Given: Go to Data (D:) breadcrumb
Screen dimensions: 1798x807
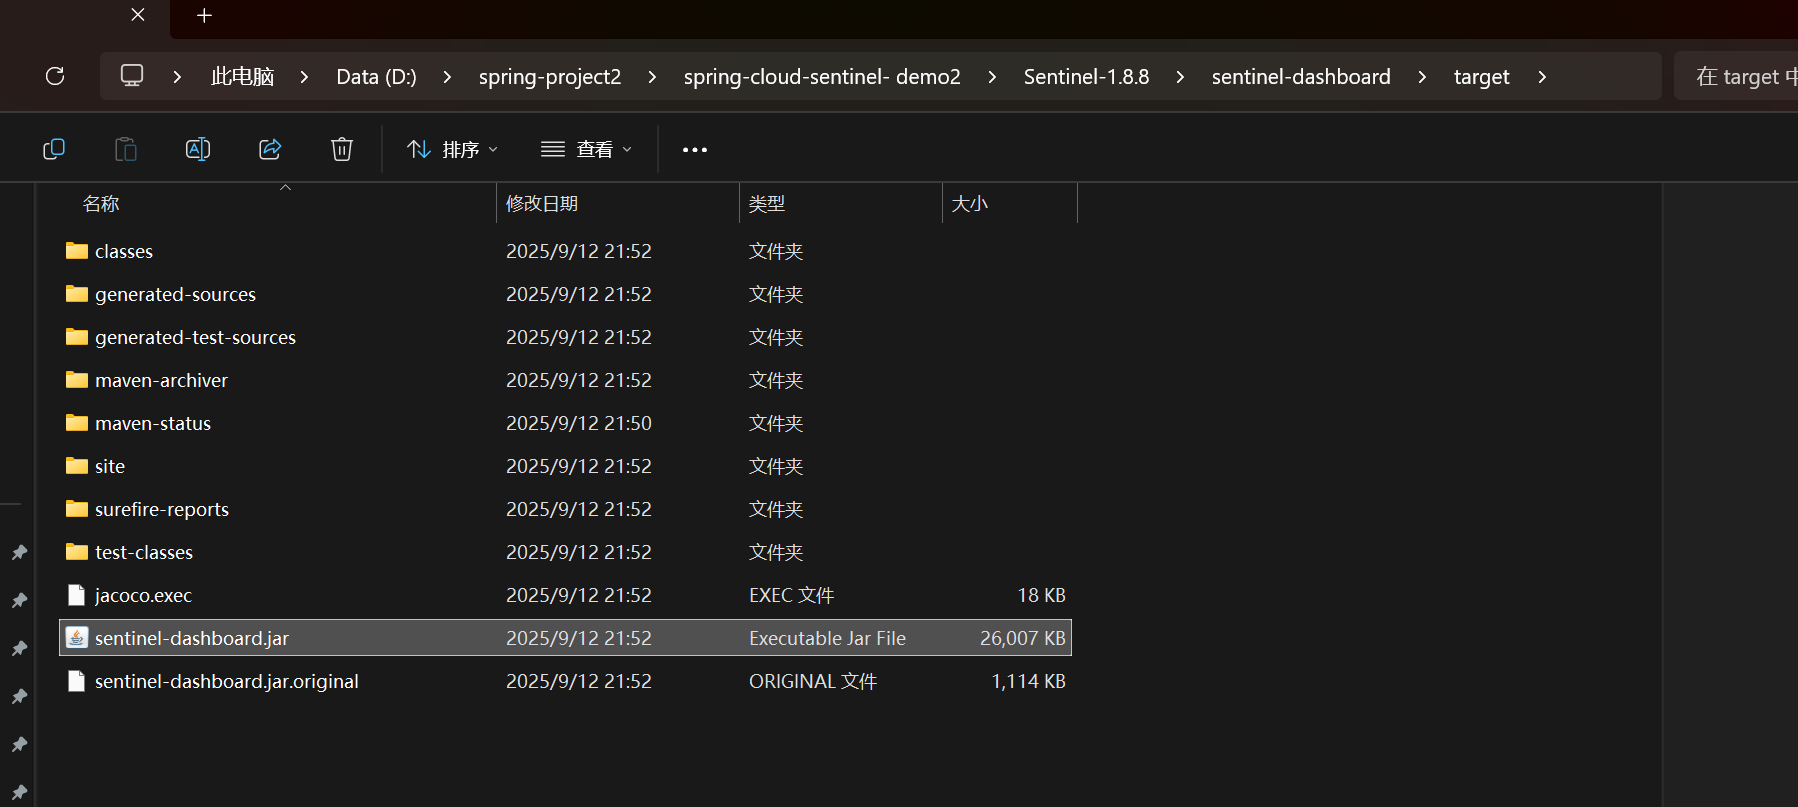Looking at the screenshot, I should 376,77.
